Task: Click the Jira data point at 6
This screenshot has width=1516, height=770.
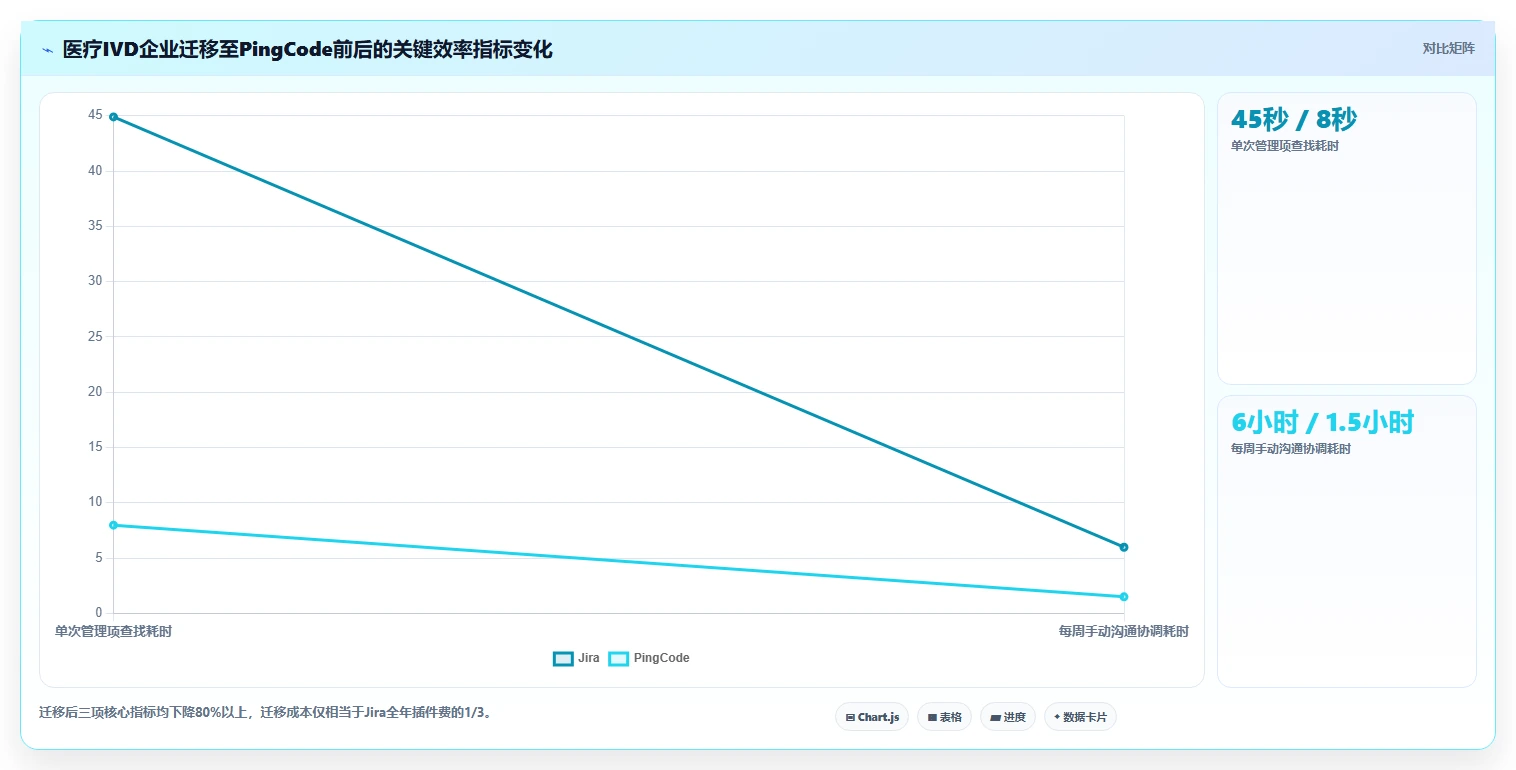Action: [x=1124, y=547]
